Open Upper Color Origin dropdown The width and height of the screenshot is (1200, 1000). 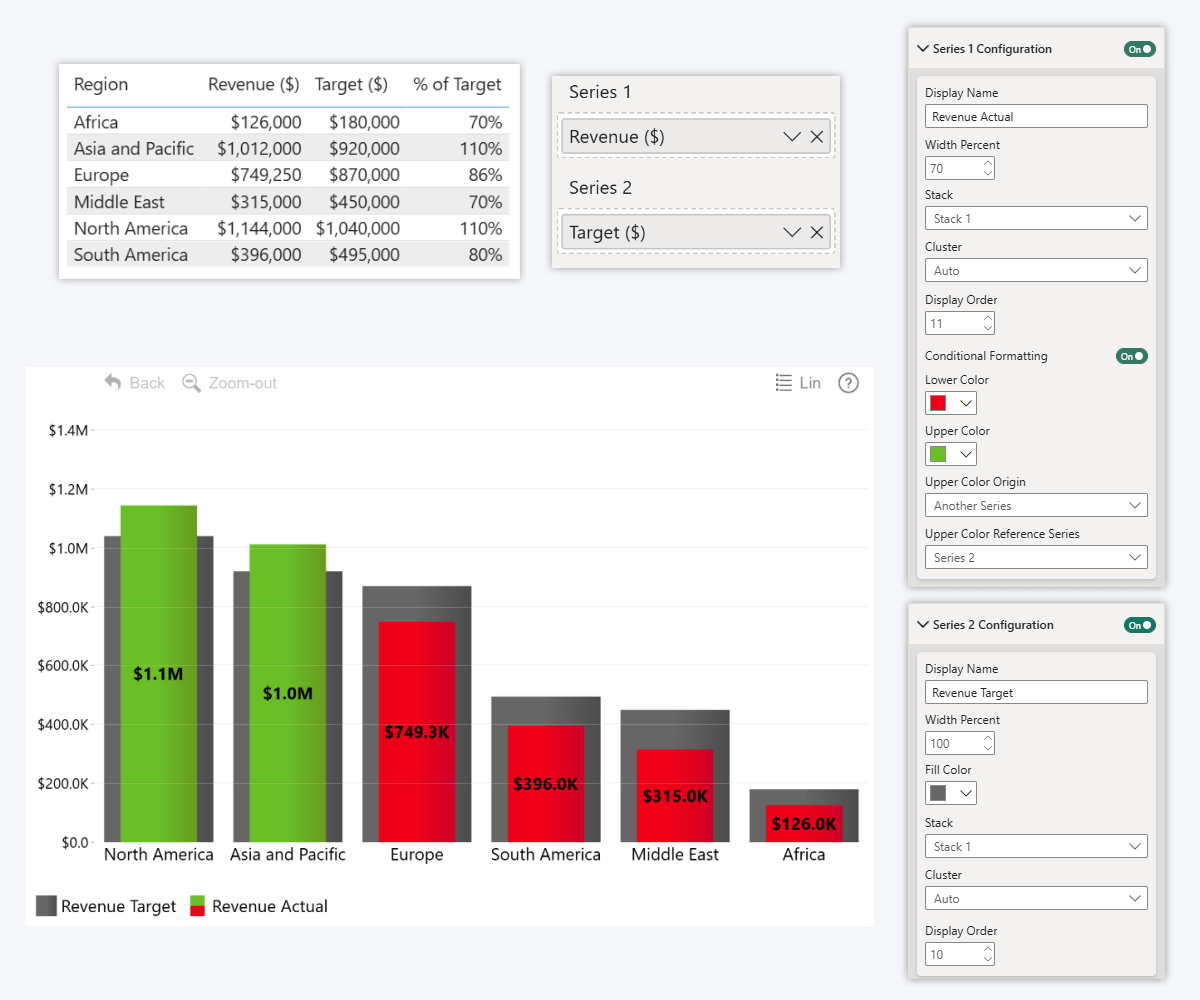tap(1035, 506)
